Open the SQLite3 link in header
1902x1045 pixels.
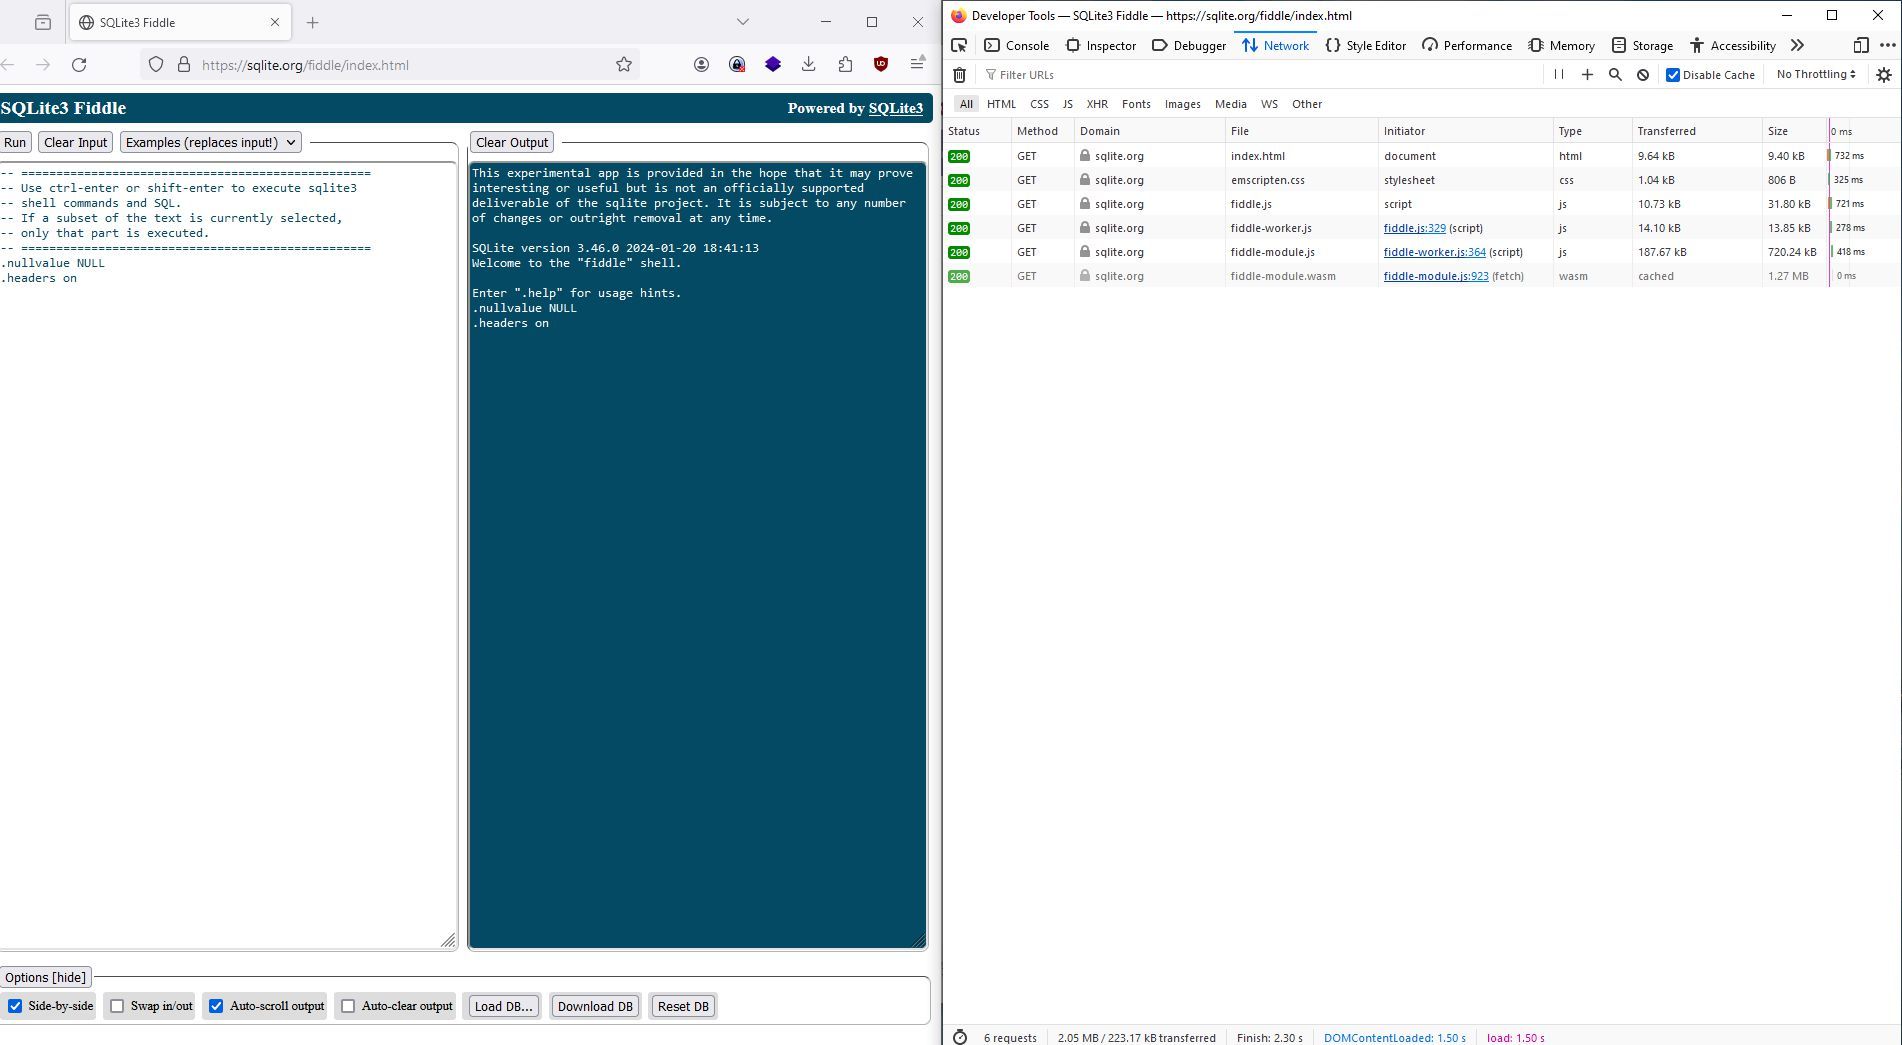(896, 108)
